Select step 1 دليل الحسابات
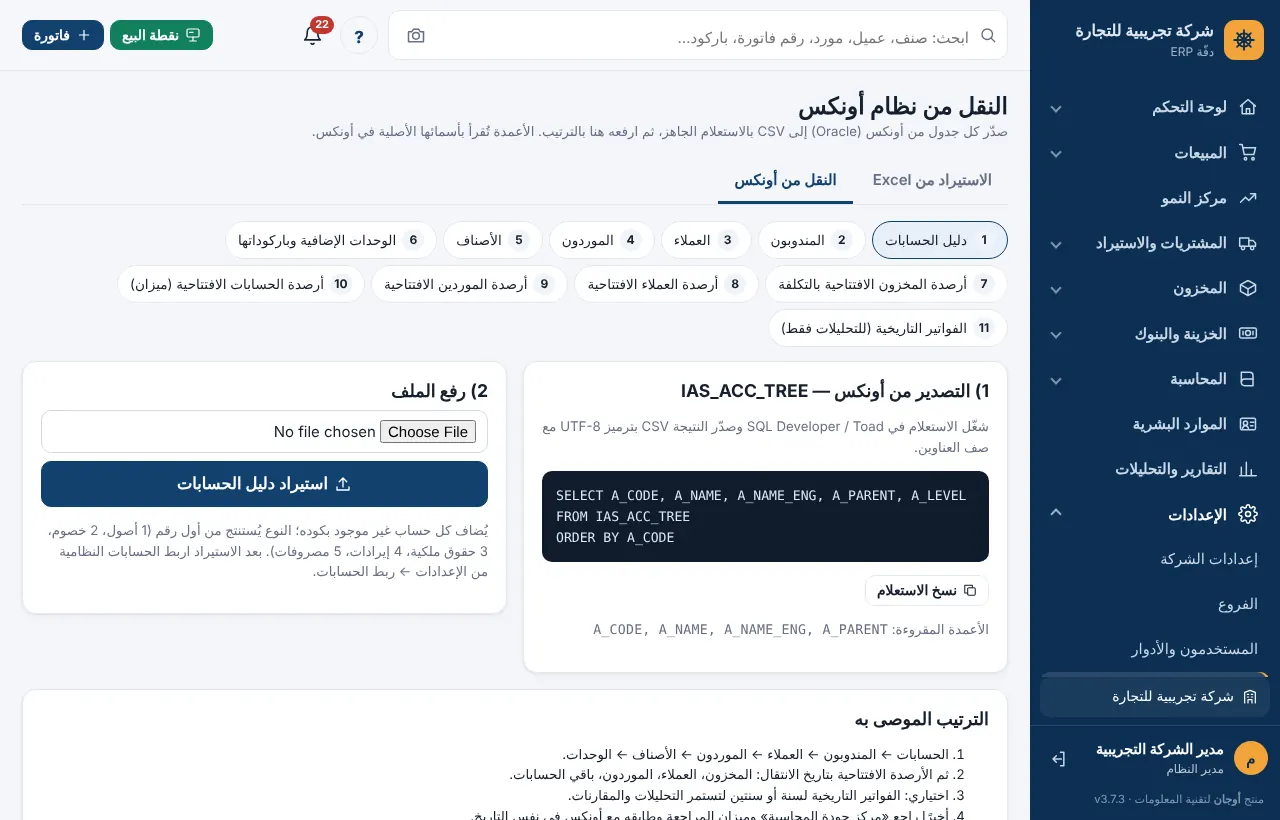The height and width of the screenshot is (820, 1280). (940, 240)
